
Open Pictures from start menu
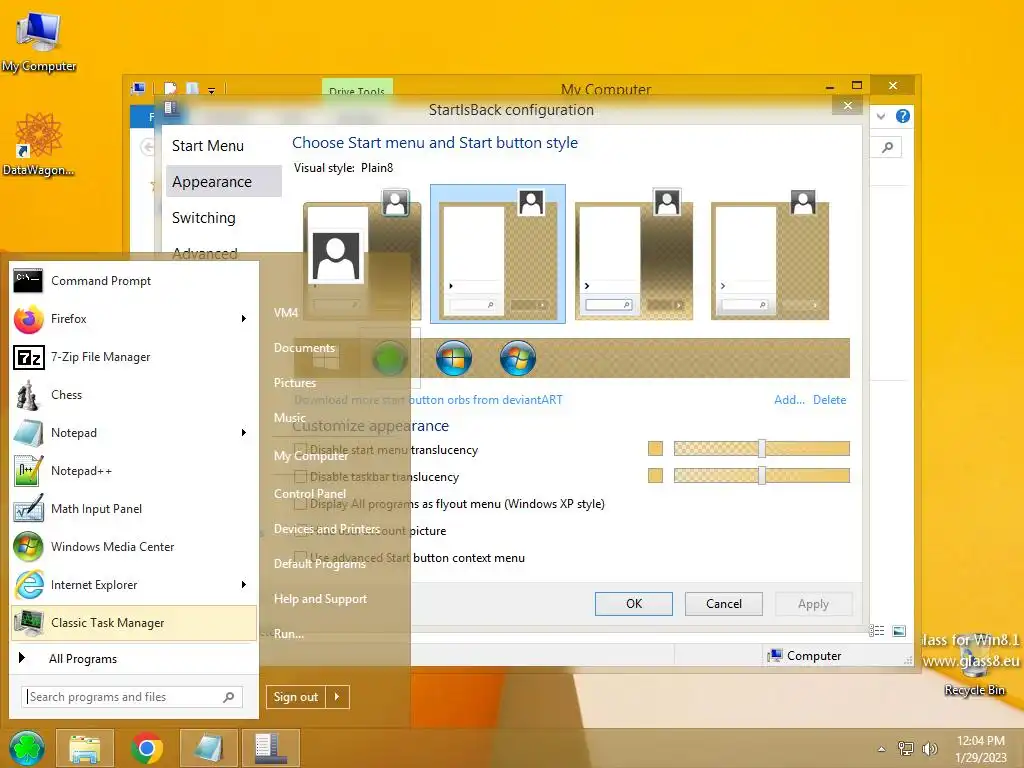tap(295, 383)
